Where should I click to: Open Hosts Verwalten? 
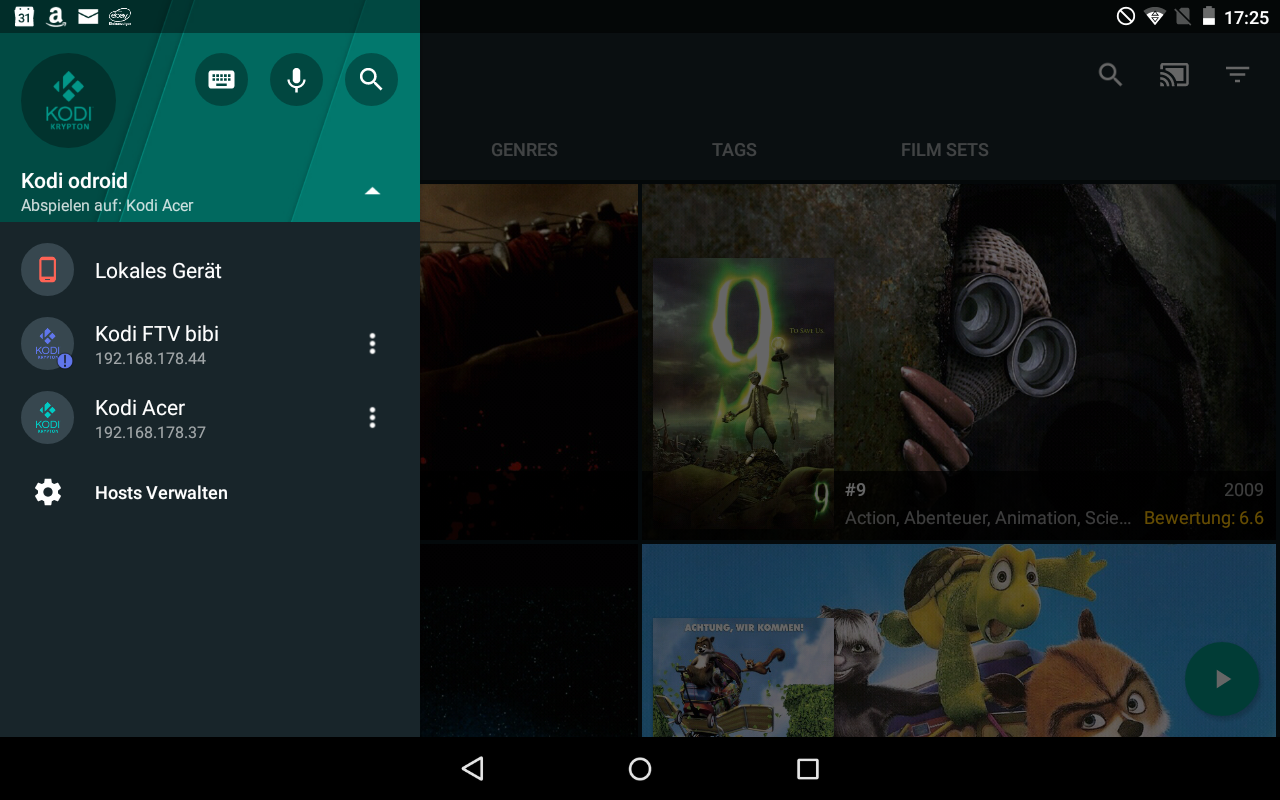click(x=210, y=492)
